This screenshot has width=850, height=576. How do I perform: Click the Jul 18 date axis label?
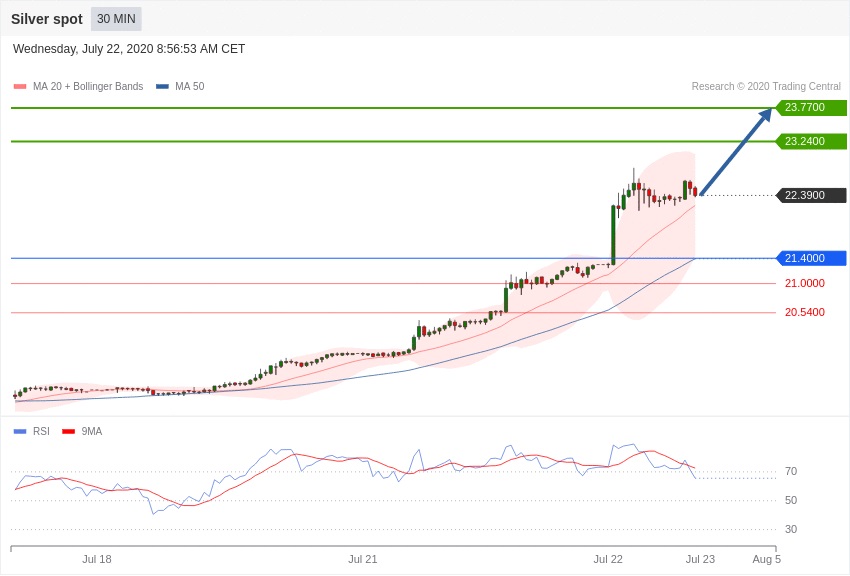(97, 559)
